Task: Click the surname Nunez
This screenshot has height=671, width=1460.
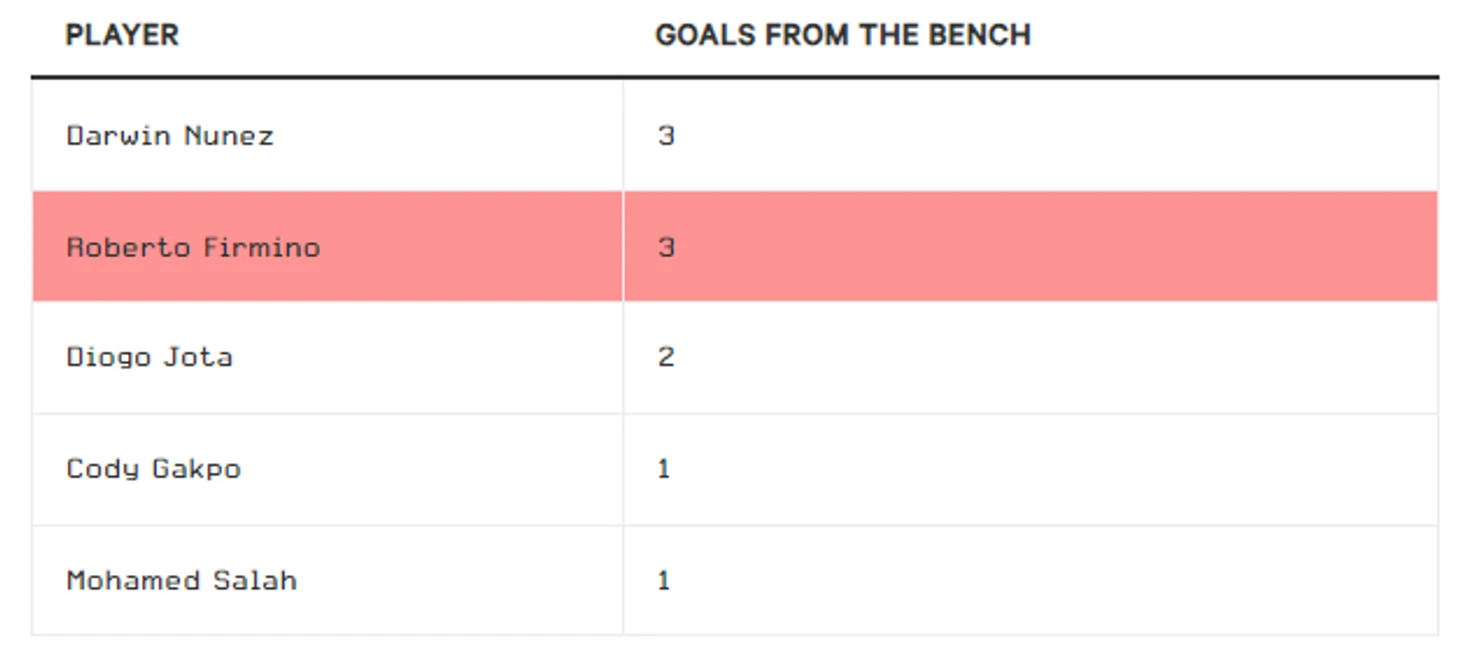Action: (x=229, y=136)
